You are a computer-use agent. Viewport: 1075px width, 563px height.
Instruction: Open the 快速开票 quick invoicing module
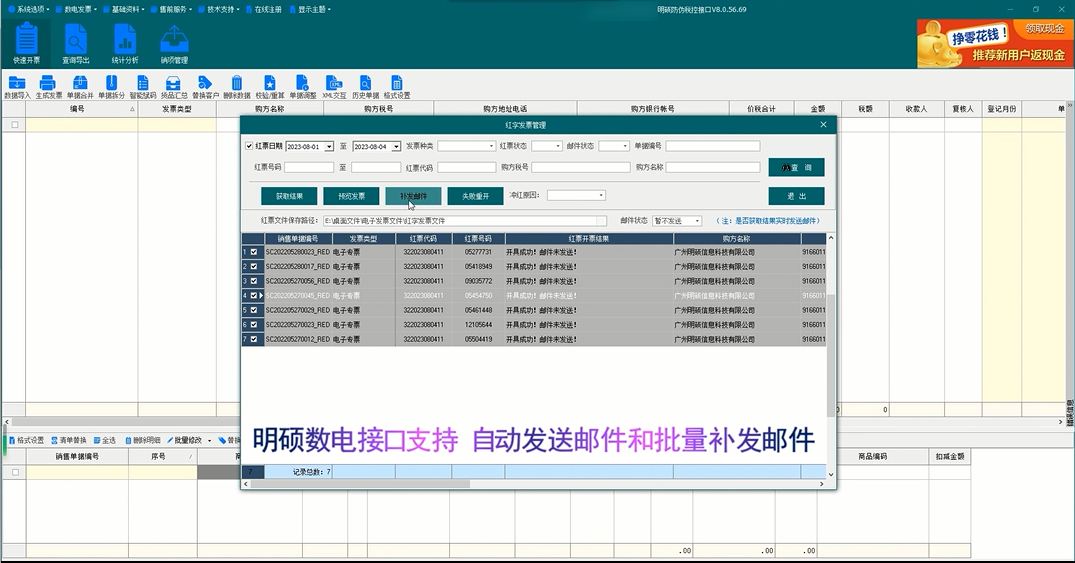[x=27, y=44]
